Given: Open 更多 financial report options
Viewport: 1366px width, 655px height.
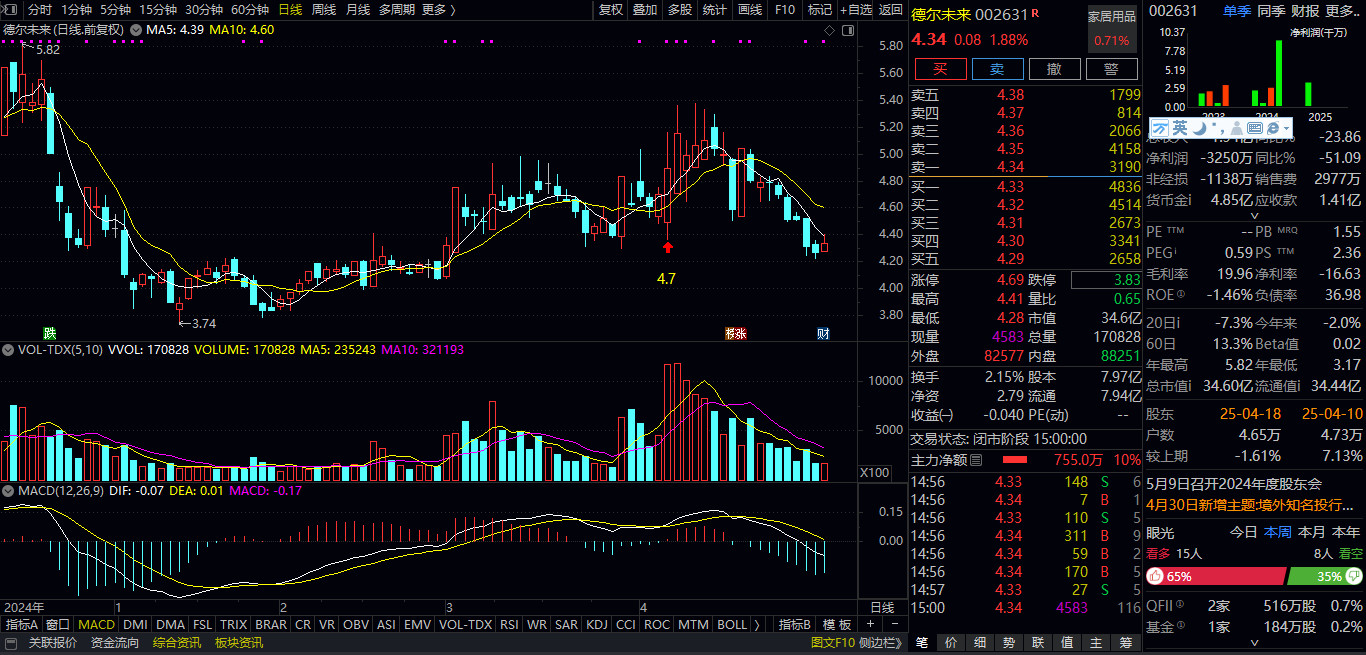Looking at the screenshot, I should [1342, 11].
